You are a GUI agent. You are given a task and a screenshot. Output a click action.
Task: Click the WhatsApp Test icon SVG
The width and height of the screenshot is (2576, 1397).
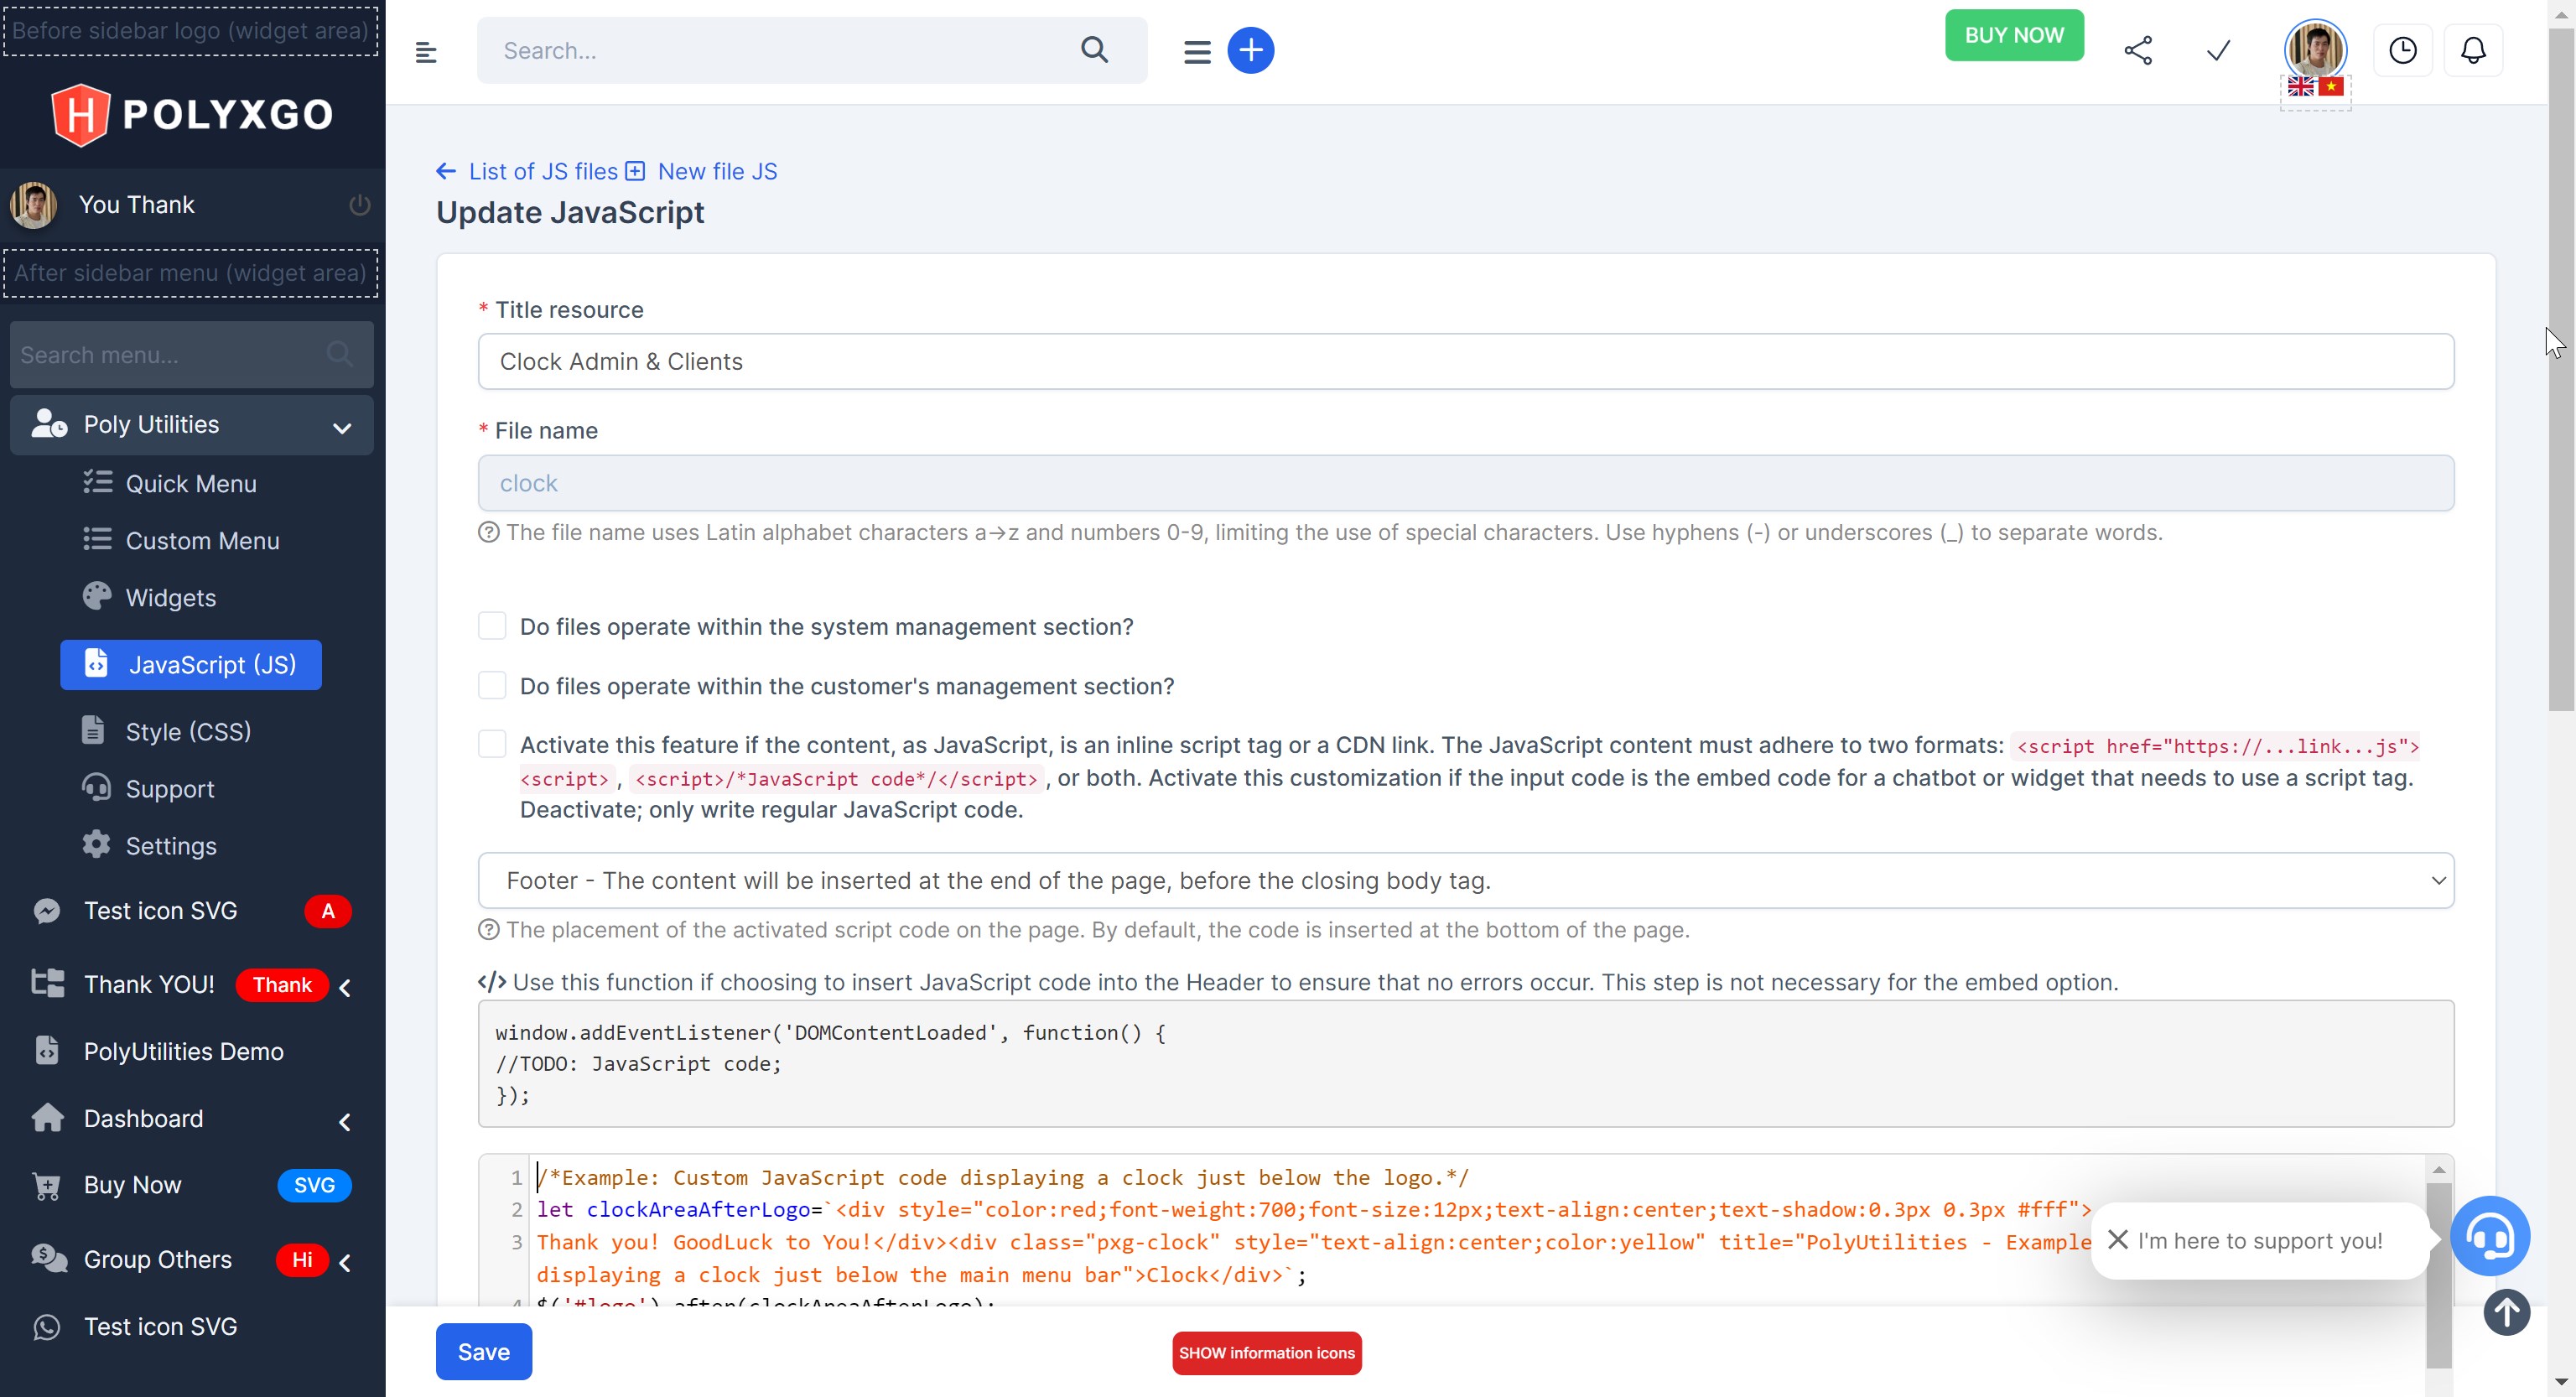47,1326
